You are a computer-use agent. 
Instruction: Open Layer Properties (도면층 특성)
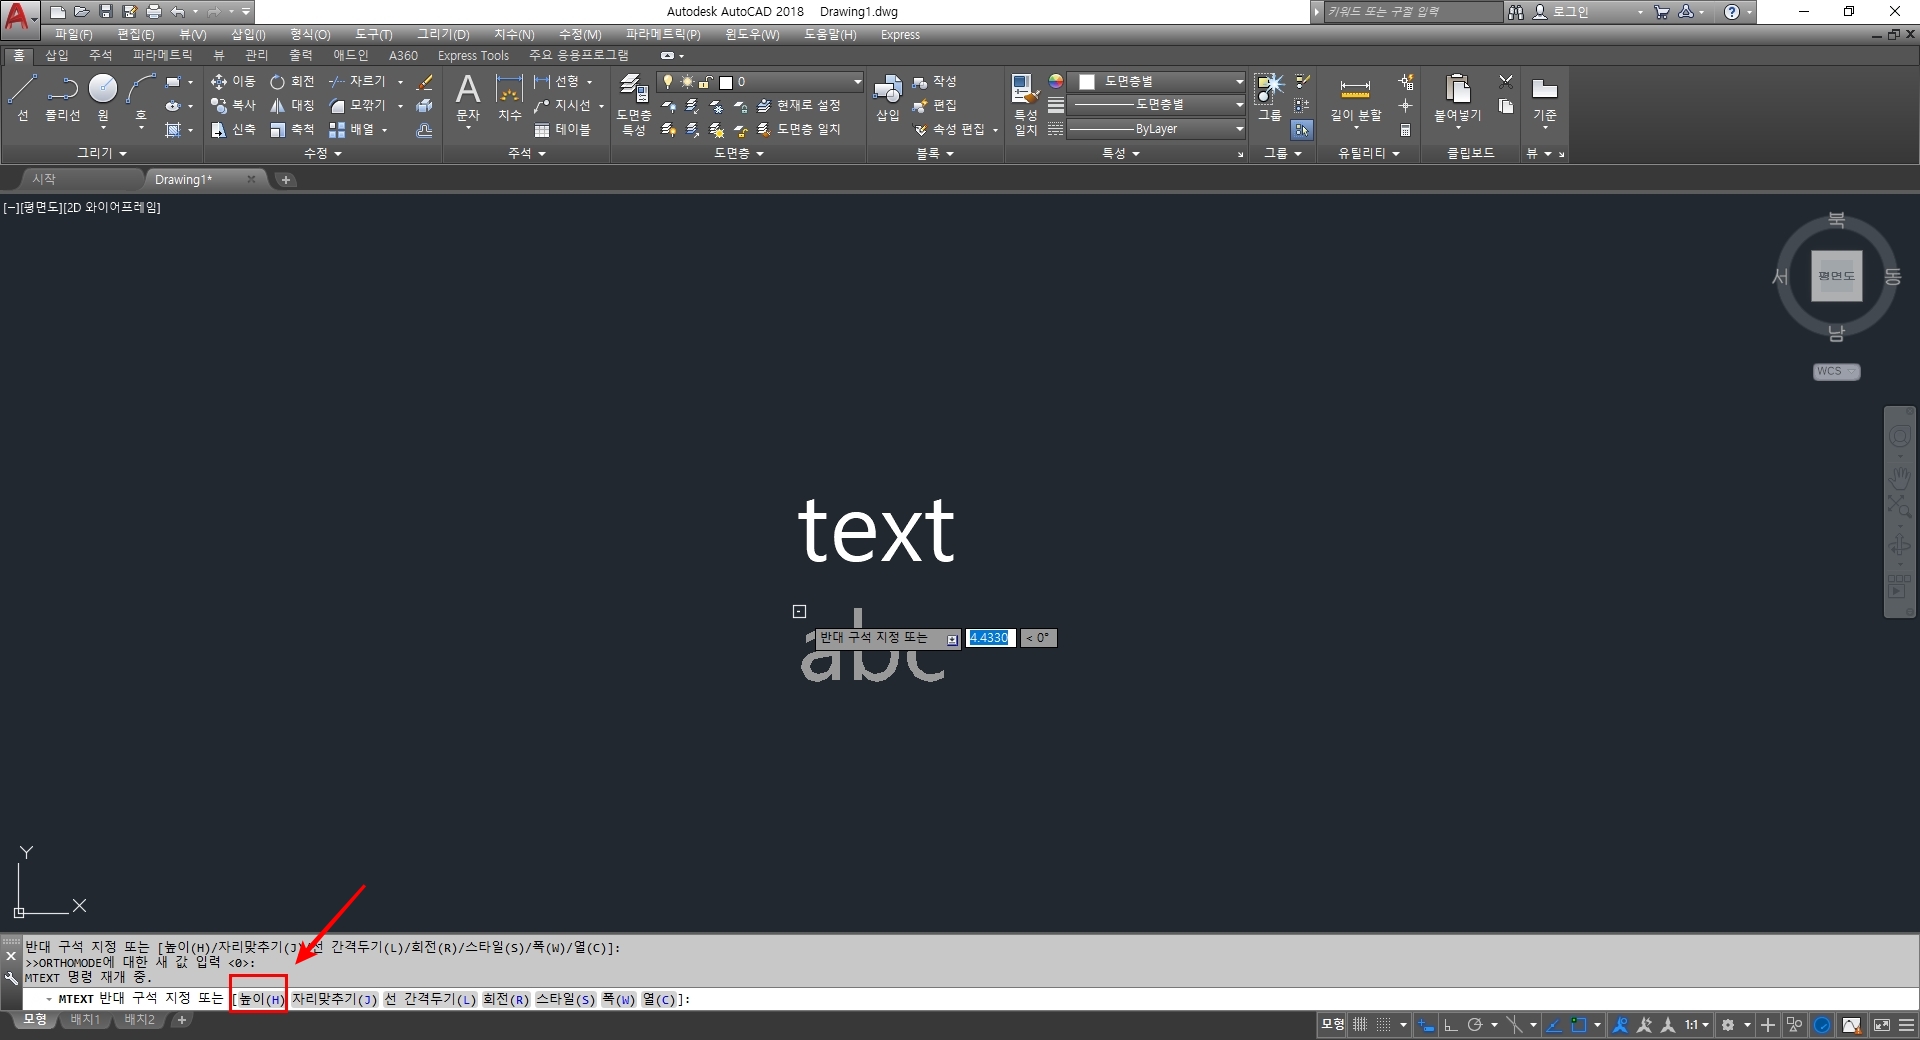point(634,104)
